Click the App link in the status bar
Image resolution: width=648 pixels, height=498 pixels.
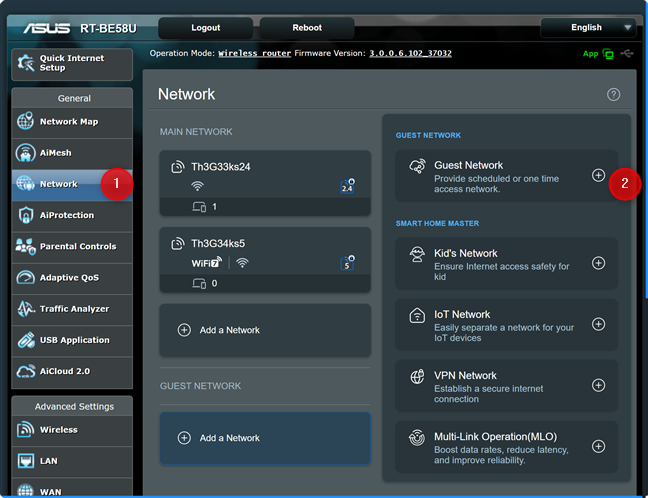point(590,54)
